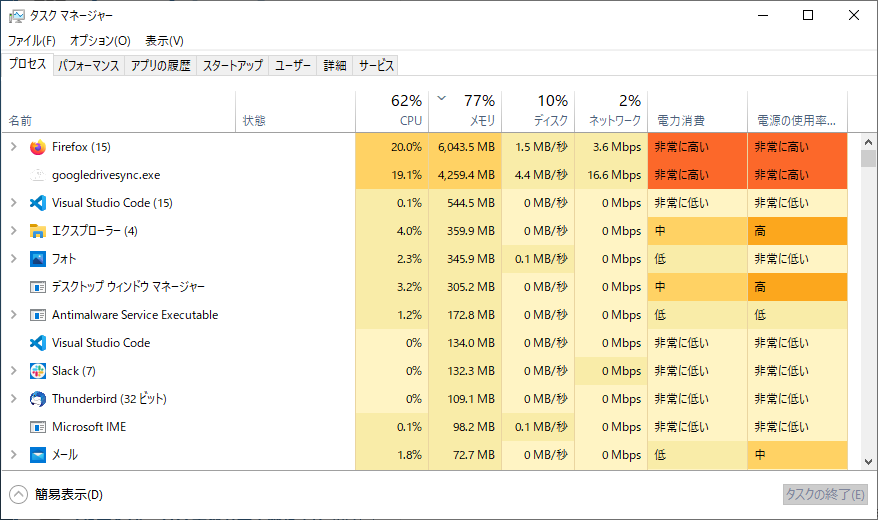Image resolution: width=878 pixels, height=520 pixels.
Task: Click the エクスプローラー power usage 高 cell
Action: 797,231
